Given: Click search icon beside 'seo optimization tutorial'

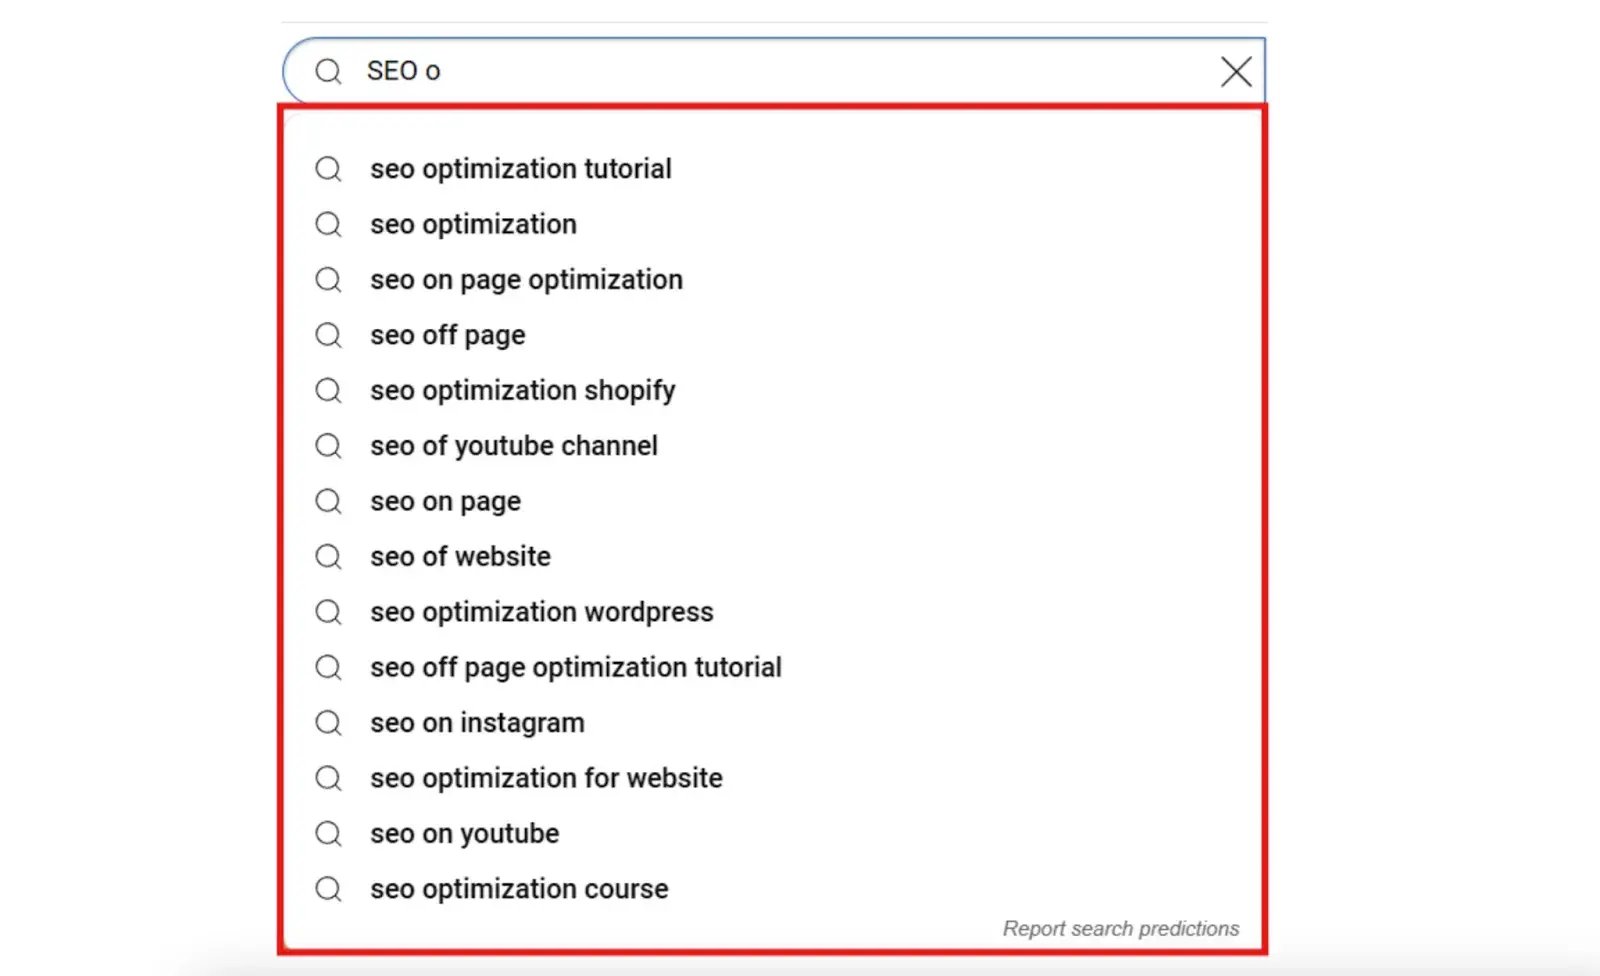Looking at the screenshot, I should tap(328, 169).
